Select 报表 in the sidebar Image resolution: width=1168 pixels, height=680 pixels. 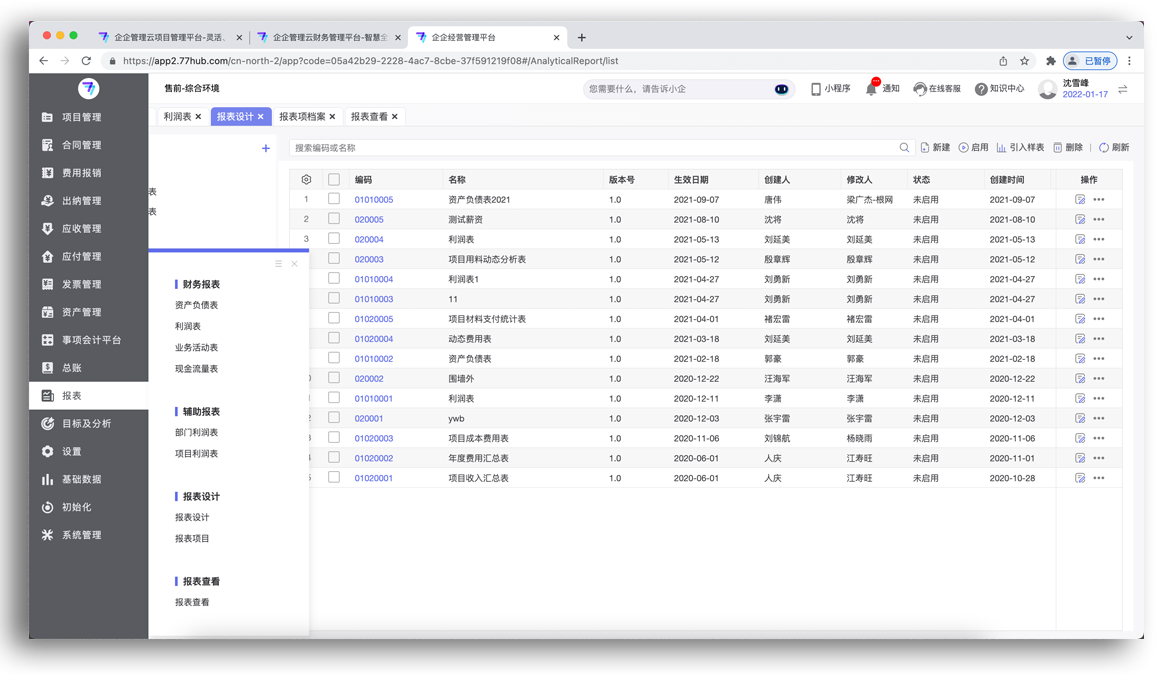89,395
